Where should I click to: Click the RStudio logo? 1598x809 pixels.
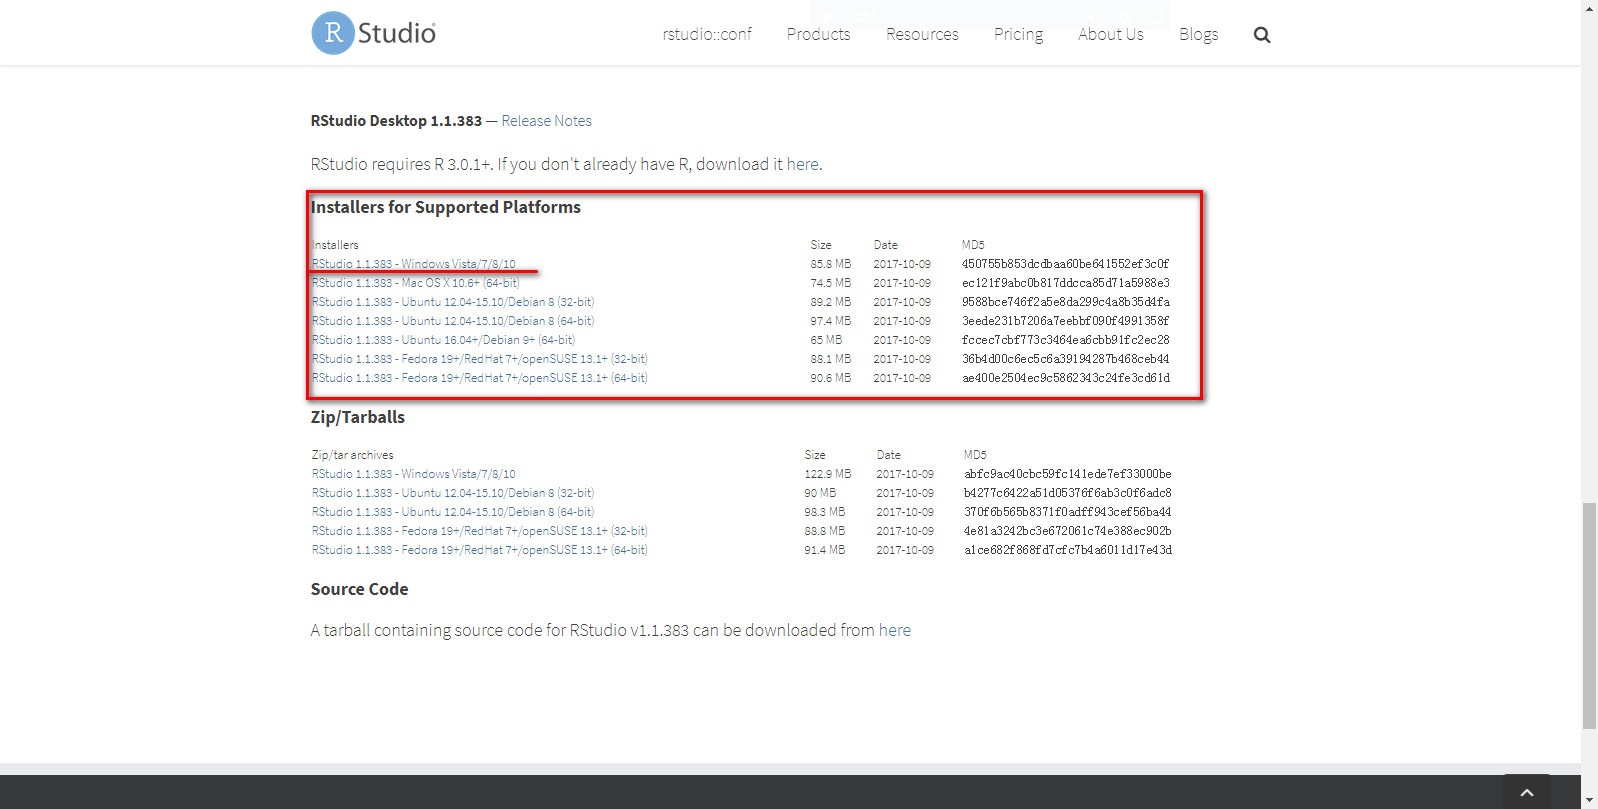point(374,33)
